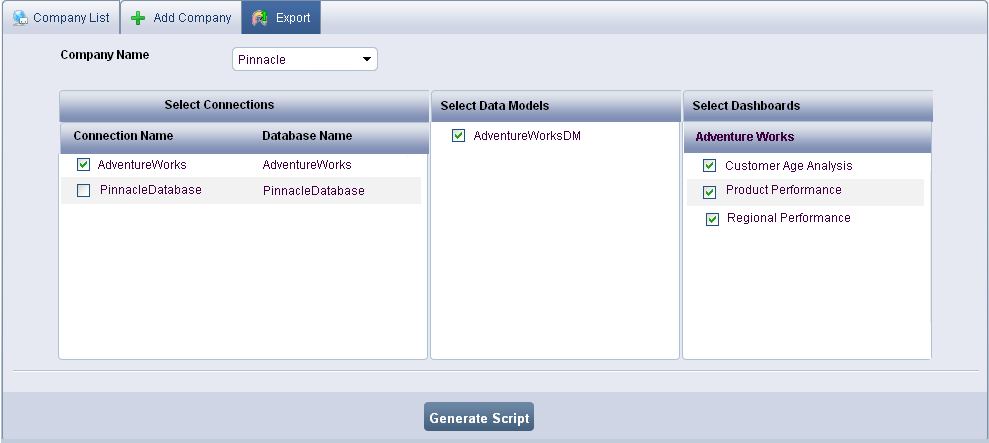Uncheck the AdventureWorksDM data model checkbox
989x443 pixels.
tap(459, 136)
